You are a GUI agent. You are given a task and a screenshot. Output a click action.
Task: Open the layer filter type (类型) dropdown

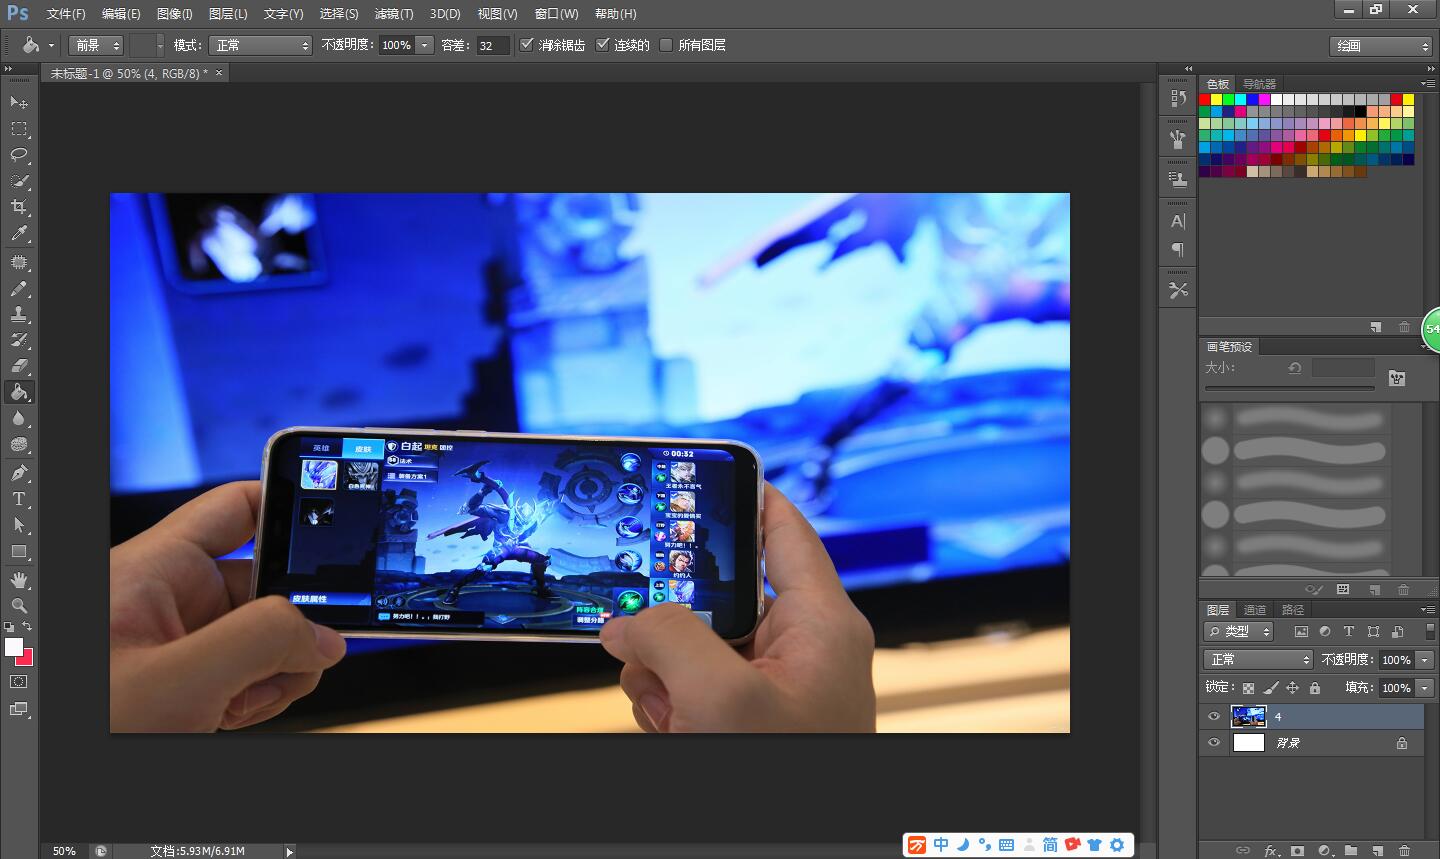click(x=1238, y=631)
